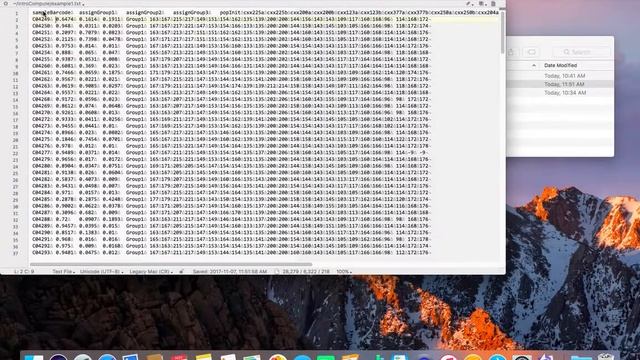
Task: Click the barcode C04262
Action: 42,79
